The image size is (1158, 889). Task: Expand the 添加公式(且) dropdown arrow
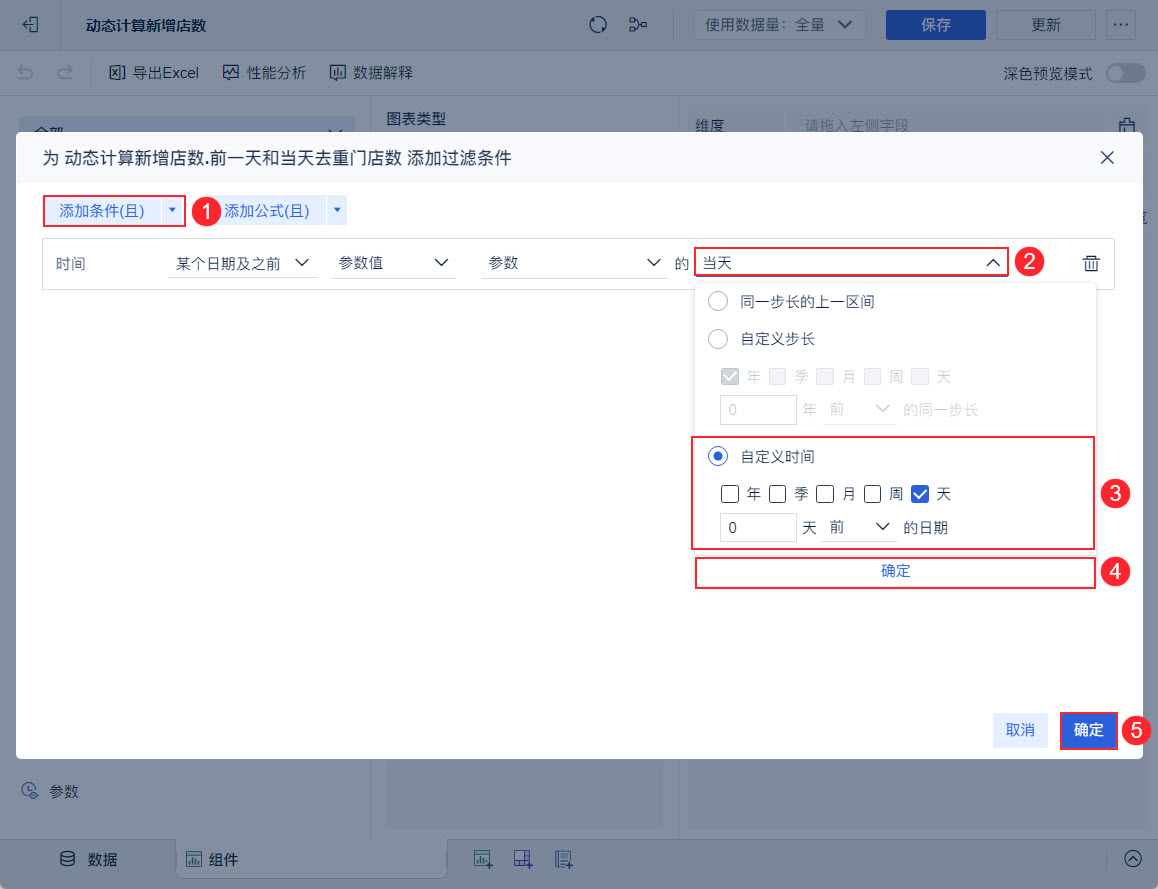tap(337, 210)
